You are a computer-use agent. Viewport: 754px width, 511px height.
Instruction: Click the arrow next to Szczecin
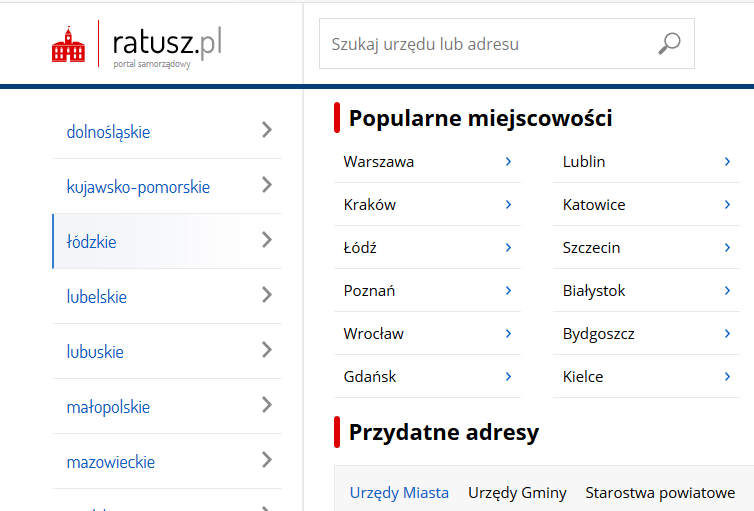[727, 248]
